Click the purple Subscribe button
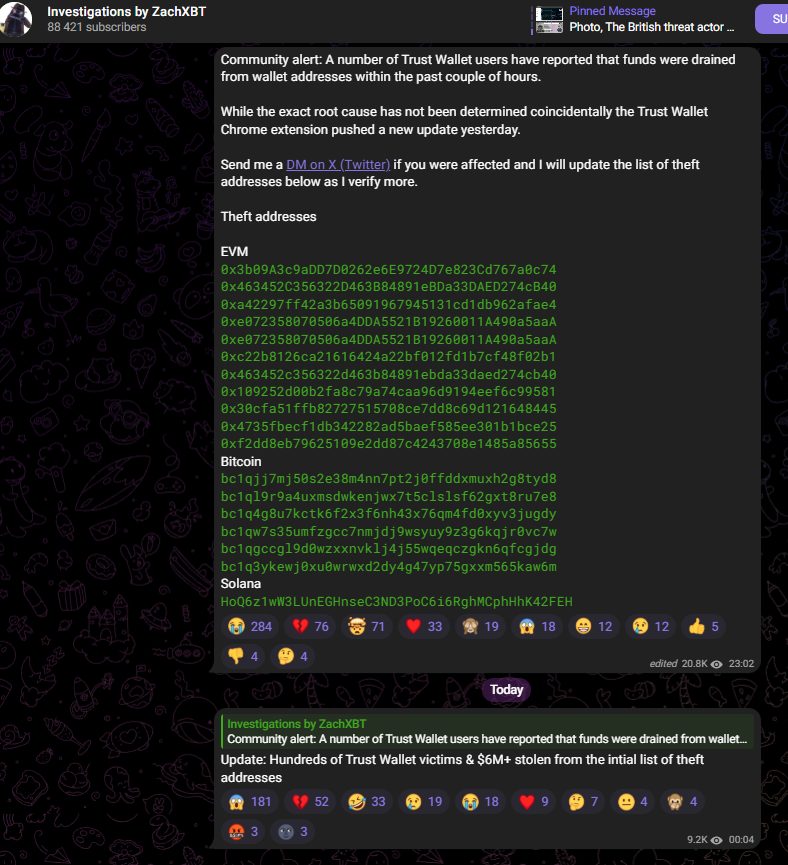Screen dimensions: 788x865 coord(771,19)
